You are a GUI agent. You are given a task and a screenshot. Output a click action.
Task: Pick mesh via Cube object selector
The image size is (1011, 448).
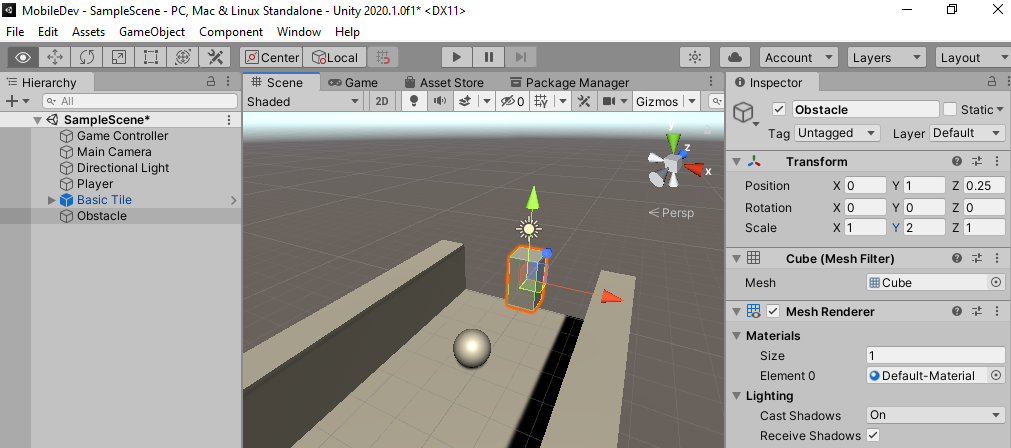(996, 282)
